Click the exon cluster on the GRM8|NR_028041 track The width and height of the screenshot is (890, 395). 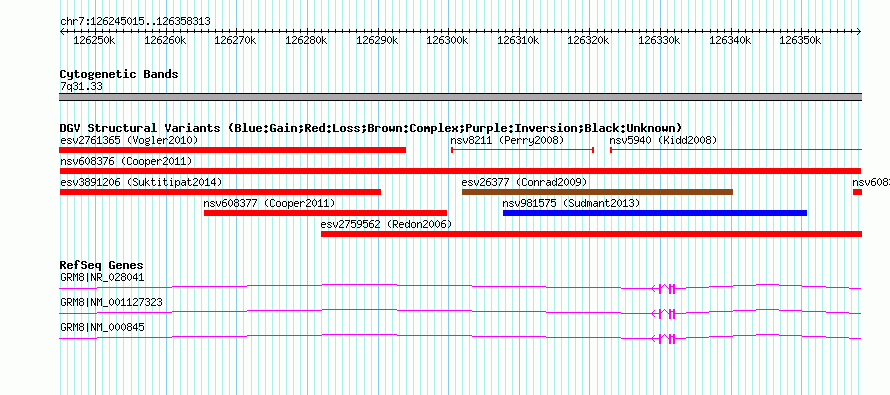point(663,288)
